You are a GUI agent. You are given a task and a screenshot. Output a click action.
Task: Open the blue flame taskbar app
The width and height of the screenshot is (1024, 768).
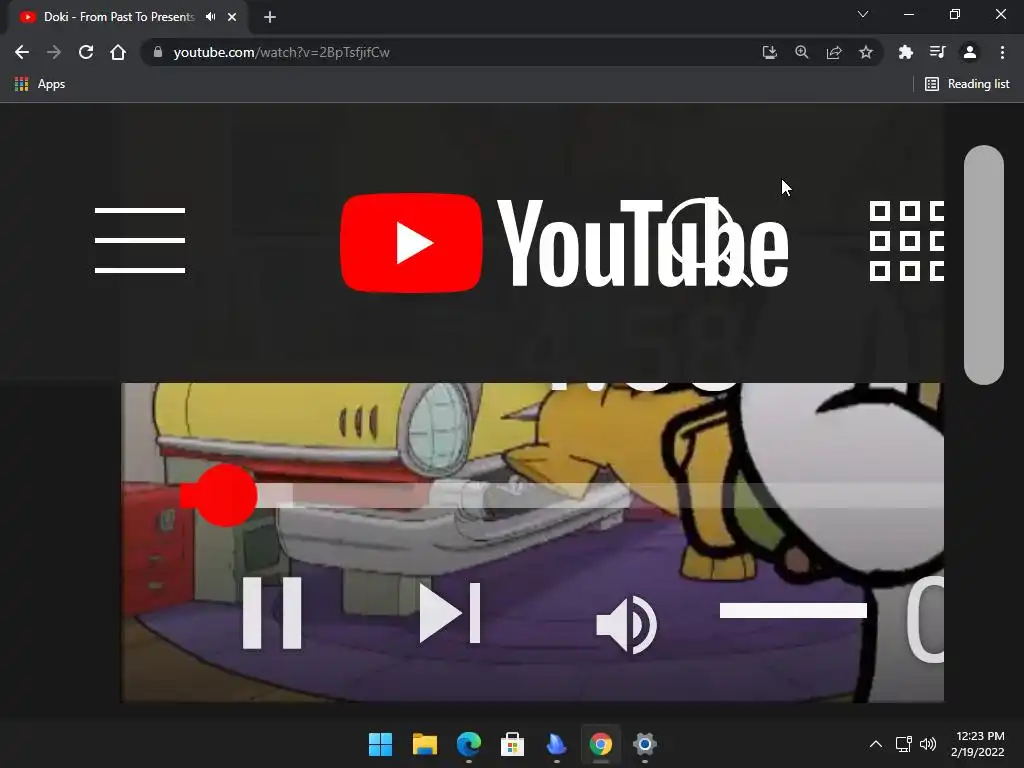click(x=556, y=744)
